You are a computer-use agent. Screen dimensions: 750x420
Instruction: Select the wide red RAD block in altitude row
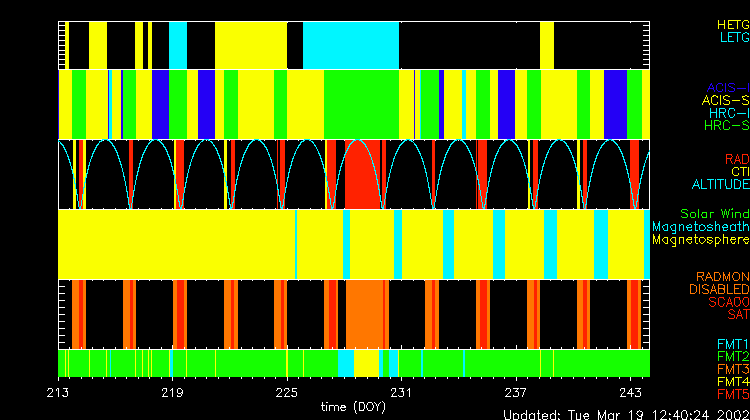click(x=364, y=175)
